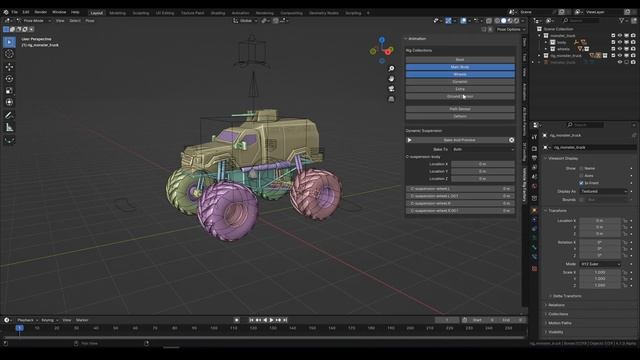The image size is (640, 360).
Task: Hide body collection with eye icon
Action: click(x=620, y=42)
